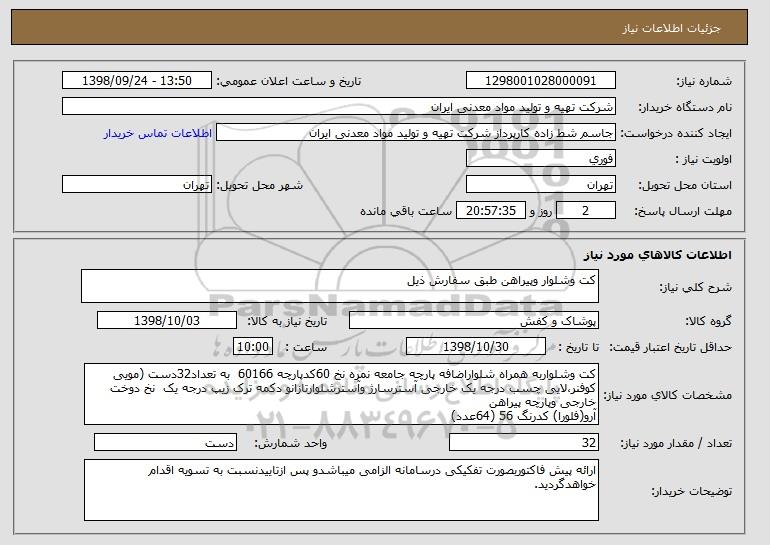Click the label گروه کالا

[x=709, y=321]
